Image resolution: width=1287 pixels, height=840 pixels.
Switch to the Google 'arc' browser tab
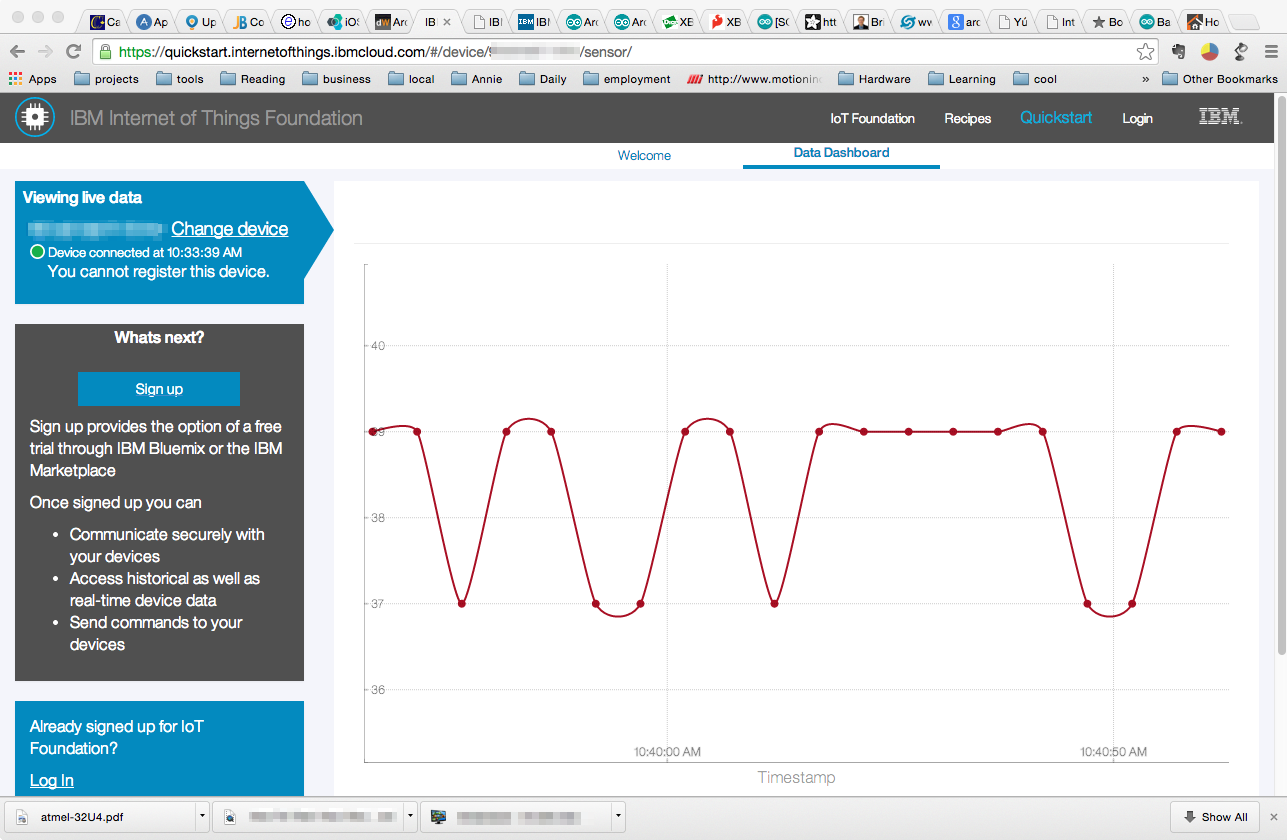[x=964, y=21]
